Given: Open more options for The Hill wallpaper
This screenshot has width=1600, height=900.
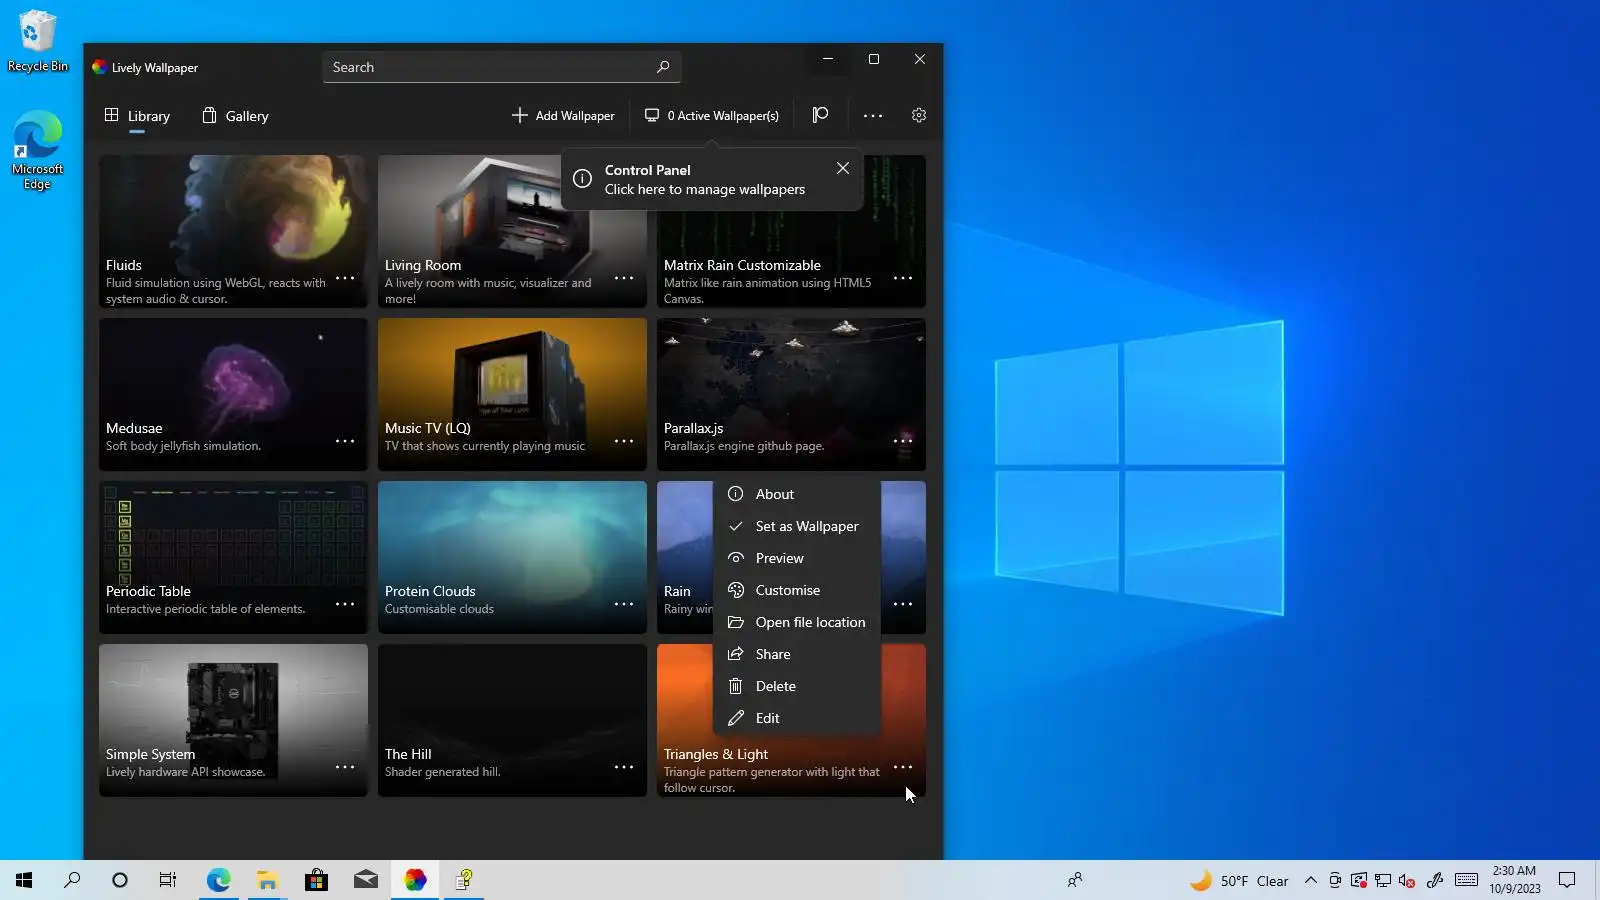Looking at the screenshot, I should tap(624, 767).
